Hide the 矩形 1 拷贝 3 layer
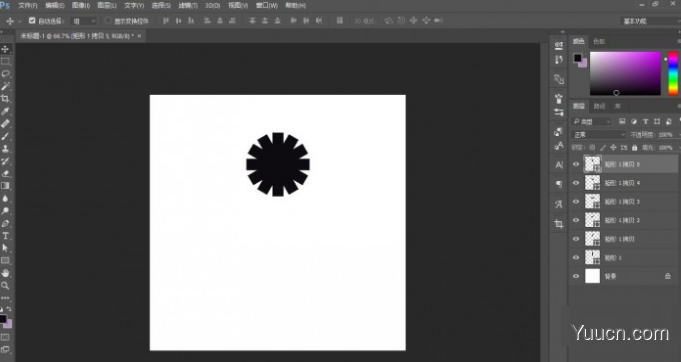Viewport: 681px width, 362px height. 576,202
